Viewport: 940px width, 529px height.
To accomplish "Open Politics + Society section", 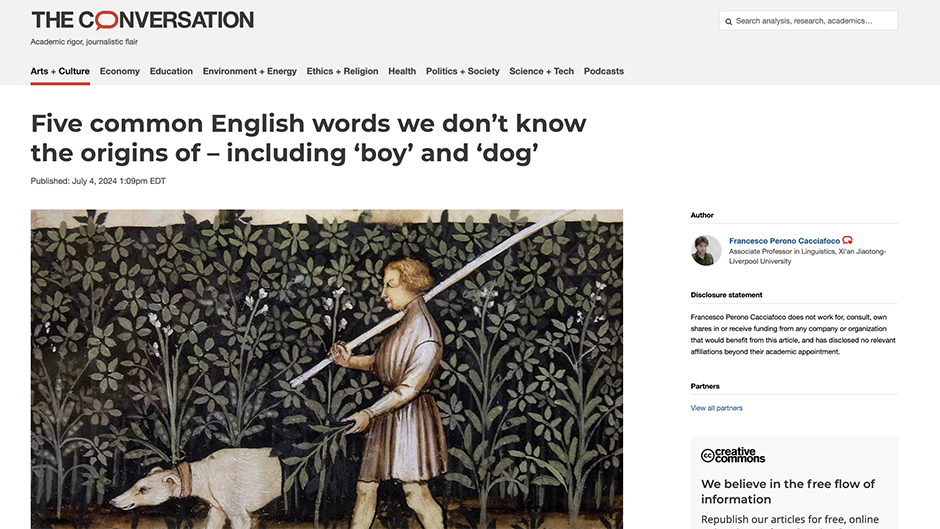I will click(x=462, y=71).
